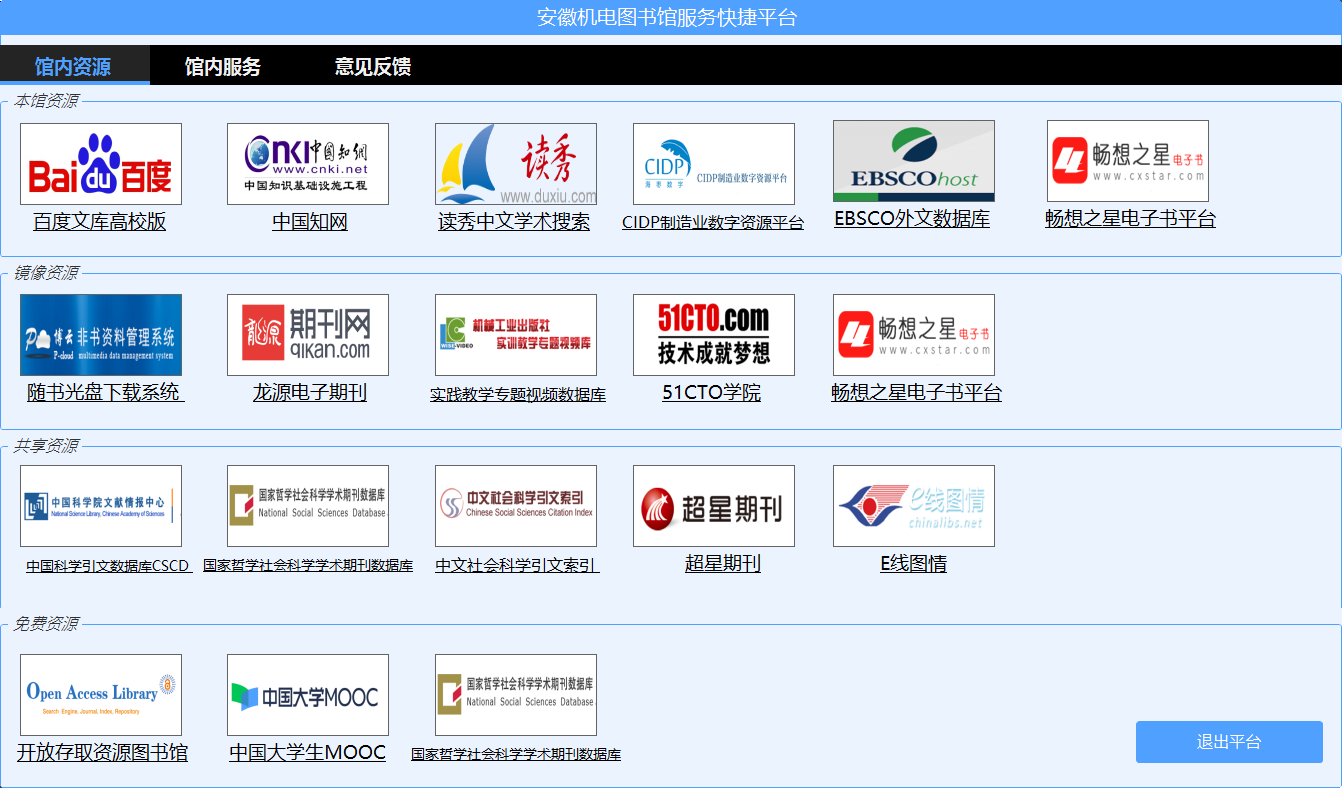
Task: Click the CNKI 中国知网 logo image
Action: coord(308,164)
